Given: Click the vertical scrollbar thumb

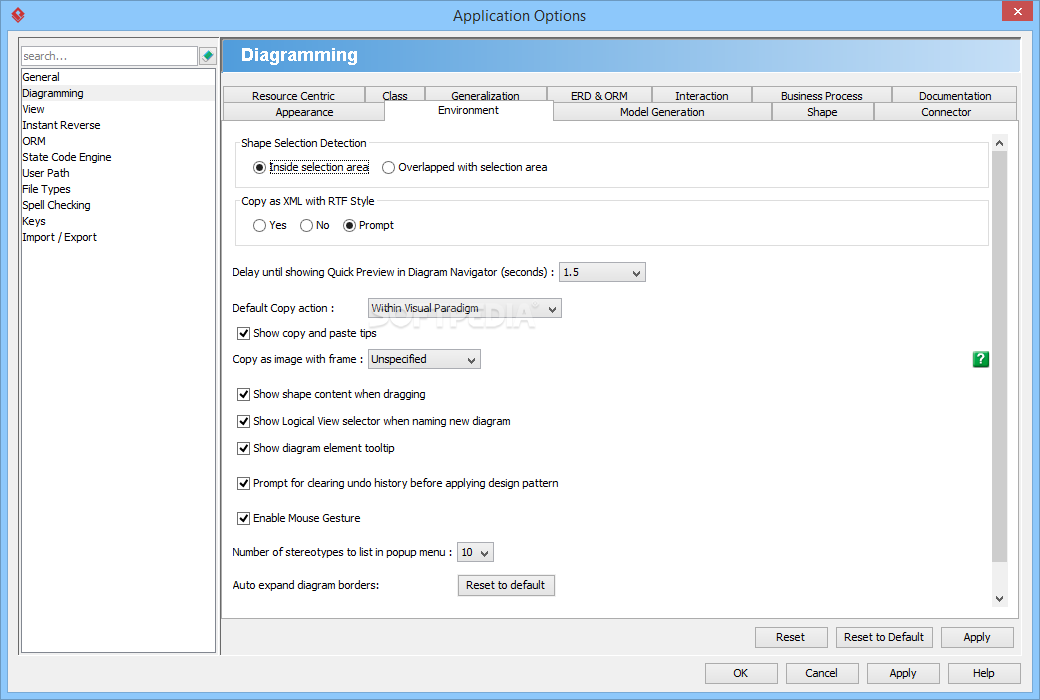Looking at the screenshot, I should pyautogui.click(x=1000, y=357).
